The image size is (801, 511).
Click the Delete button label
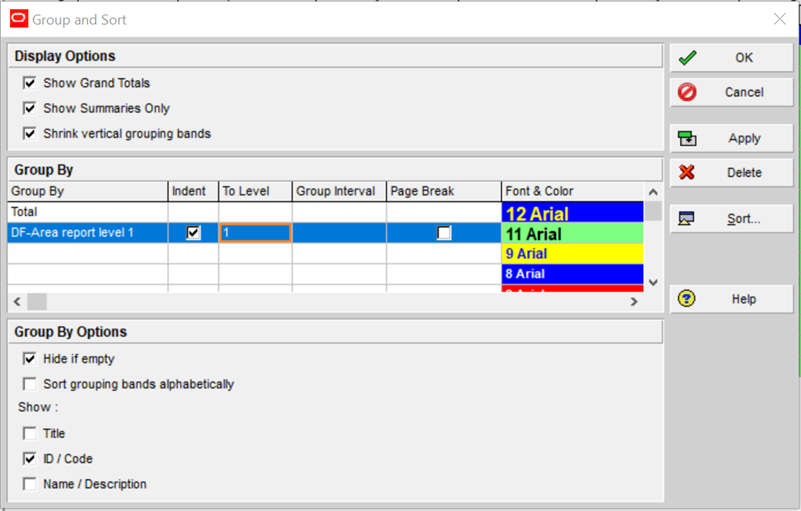click(744, 173)
